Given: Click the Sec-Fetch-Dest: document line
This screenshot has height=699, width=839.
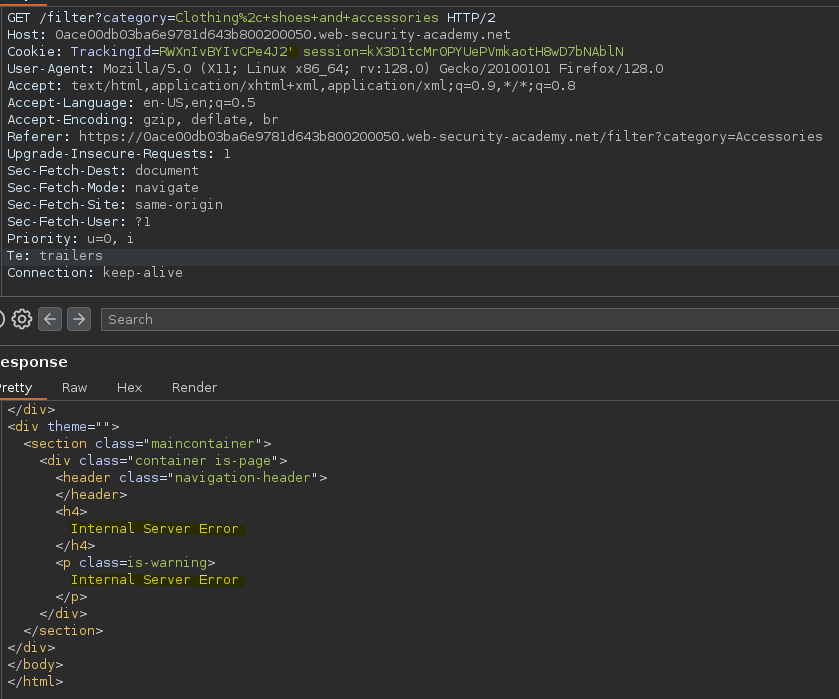Looking at the screenshot, I should click(103, 171).
